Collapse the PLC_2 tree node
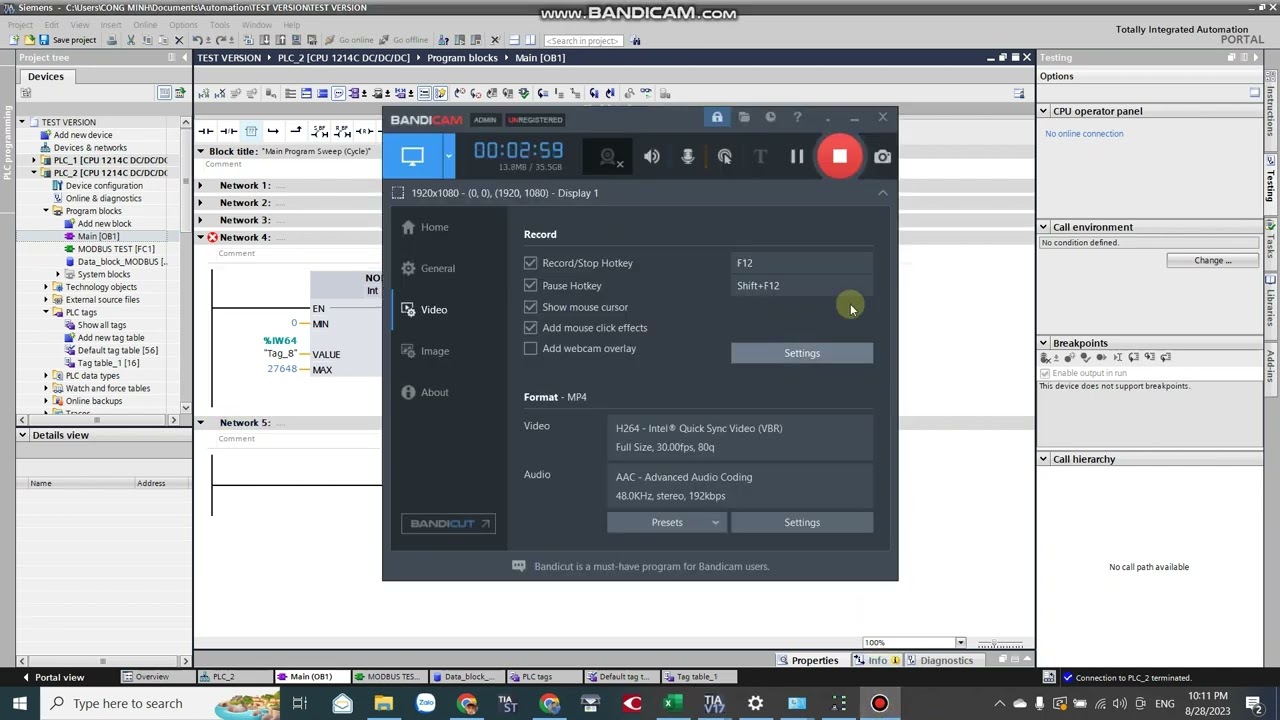This screenshot has width=1280, height=720. [x=34, y=173]
